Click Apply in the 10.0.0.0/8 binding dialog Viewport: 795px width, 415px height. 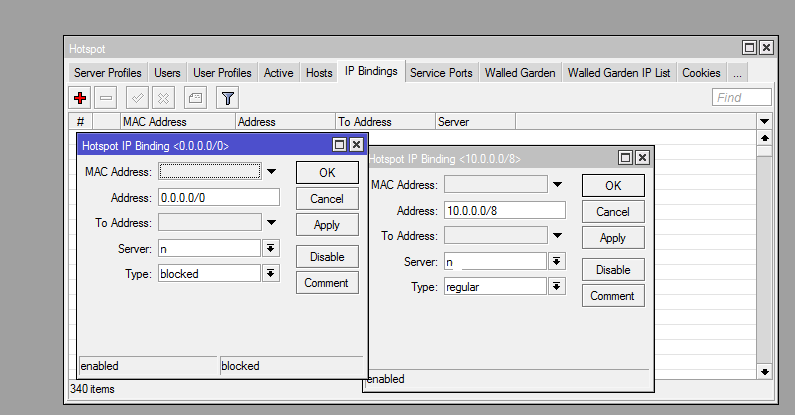coord(613,238)
